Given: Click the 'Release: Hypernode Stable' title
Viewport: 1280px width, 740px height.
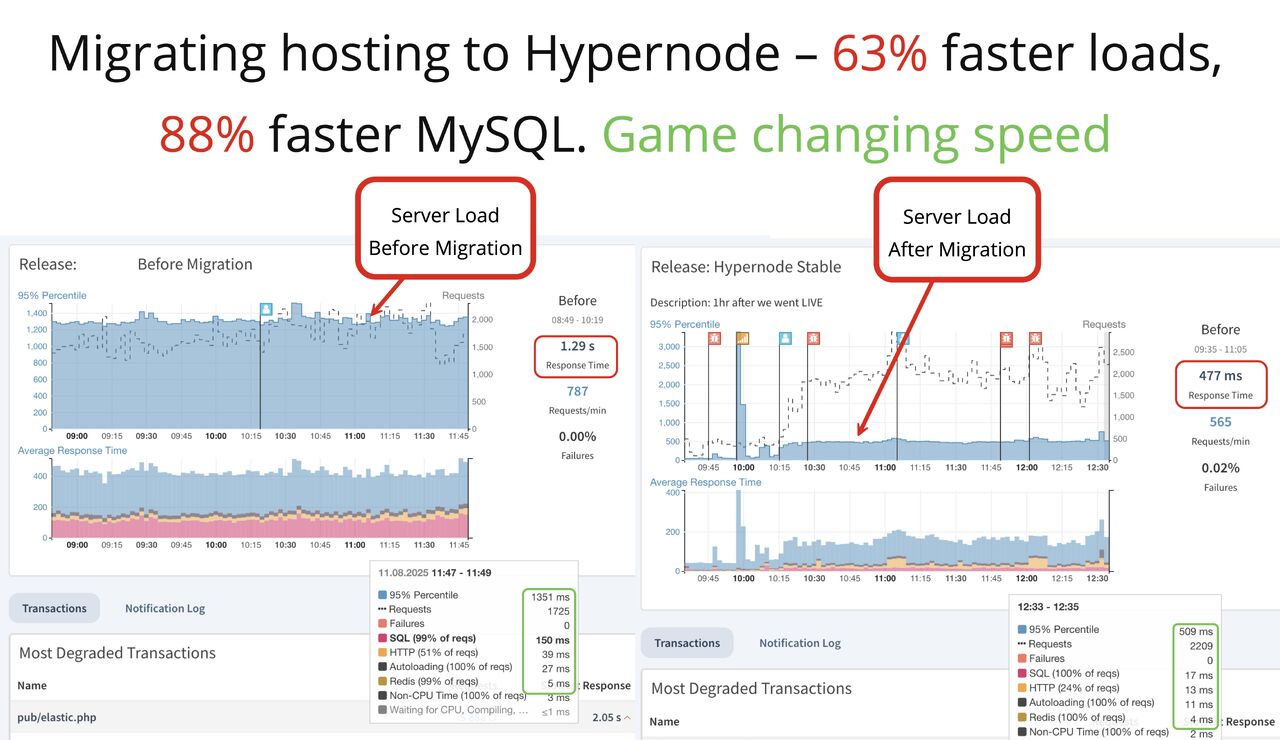Looking at the screenshot, I should [746, 267].
